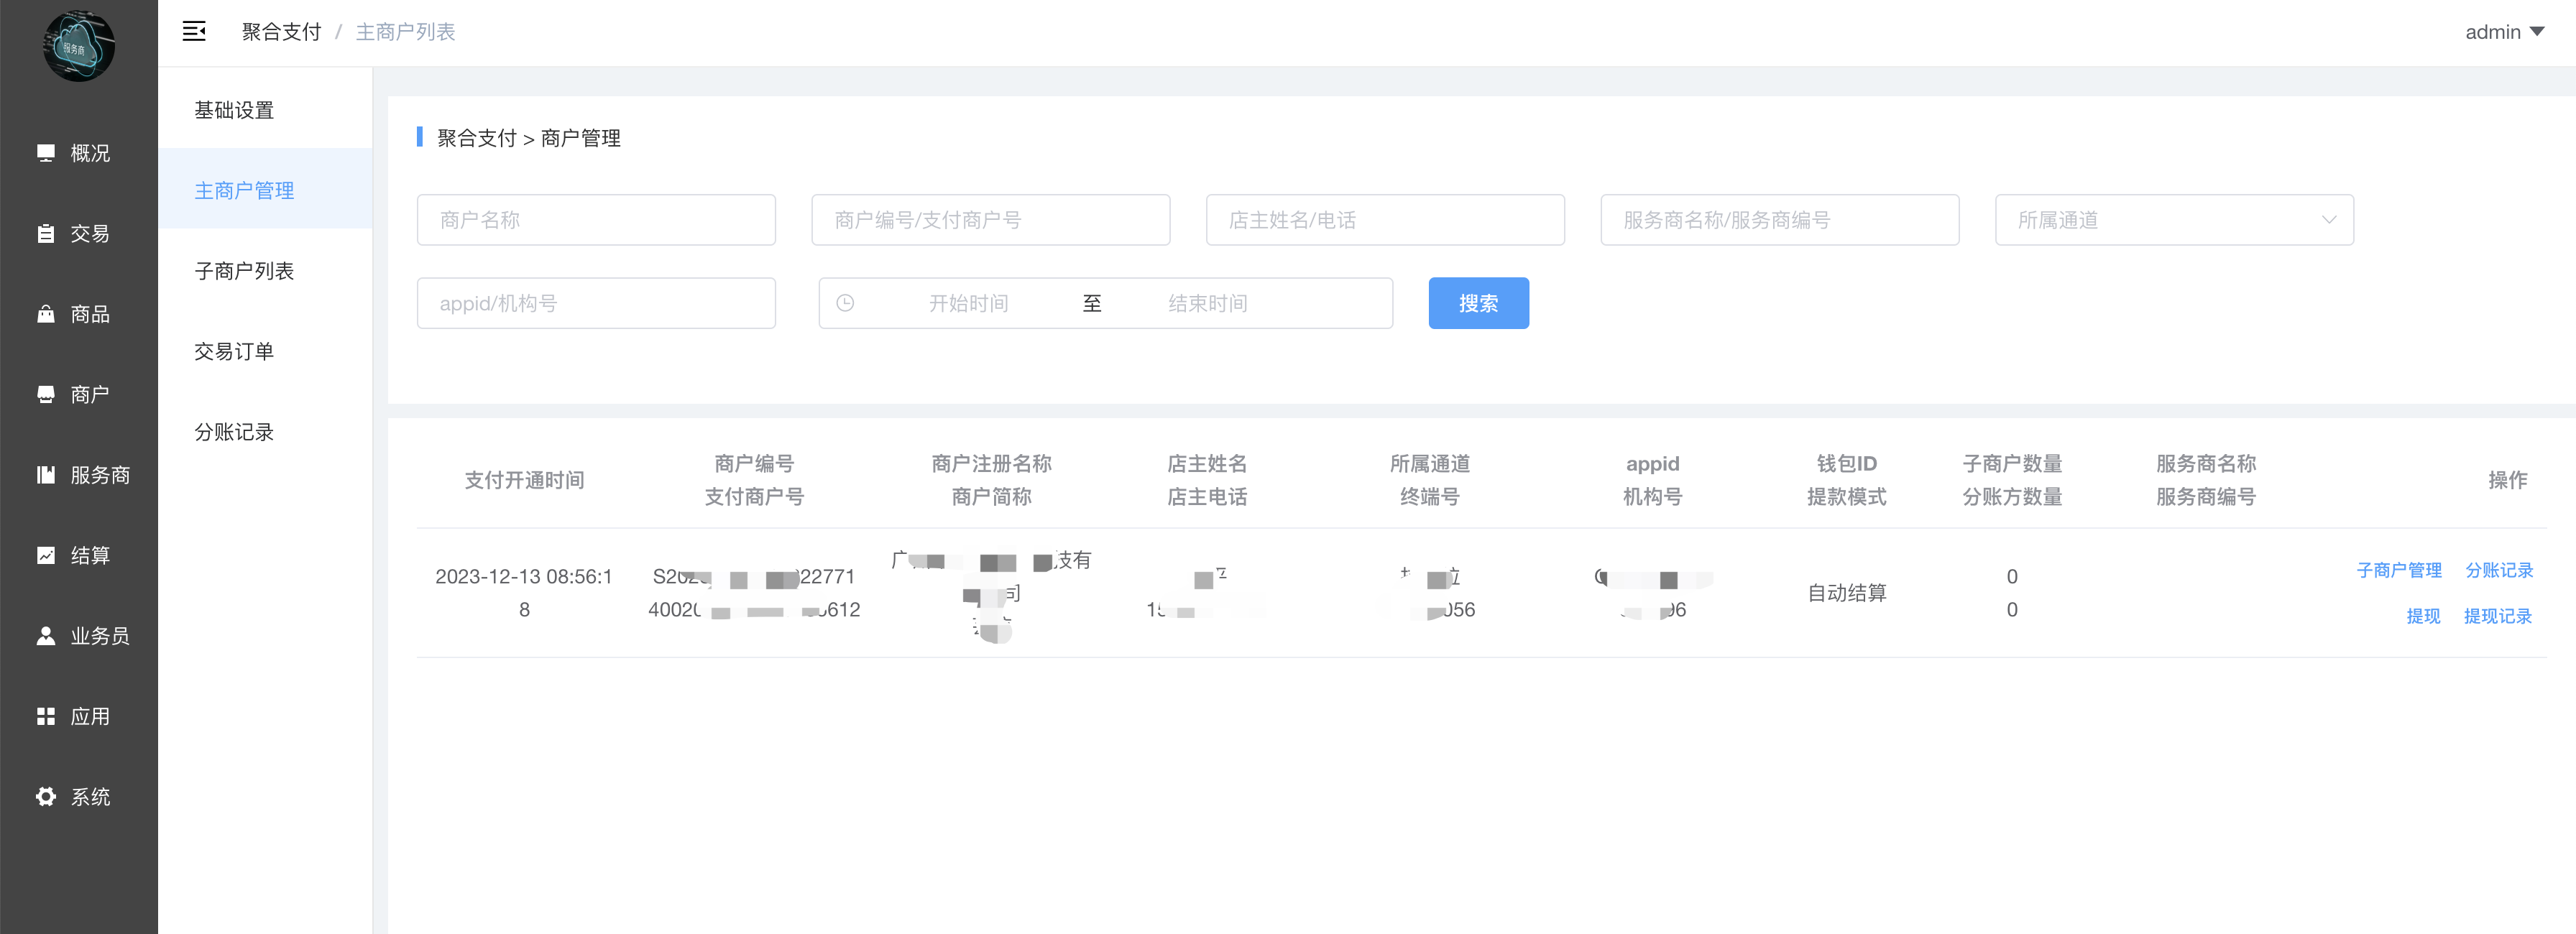Open the 子商户管理 link in row
The width and height of the screenshot is (2576, 934).
click(2398, 570)
